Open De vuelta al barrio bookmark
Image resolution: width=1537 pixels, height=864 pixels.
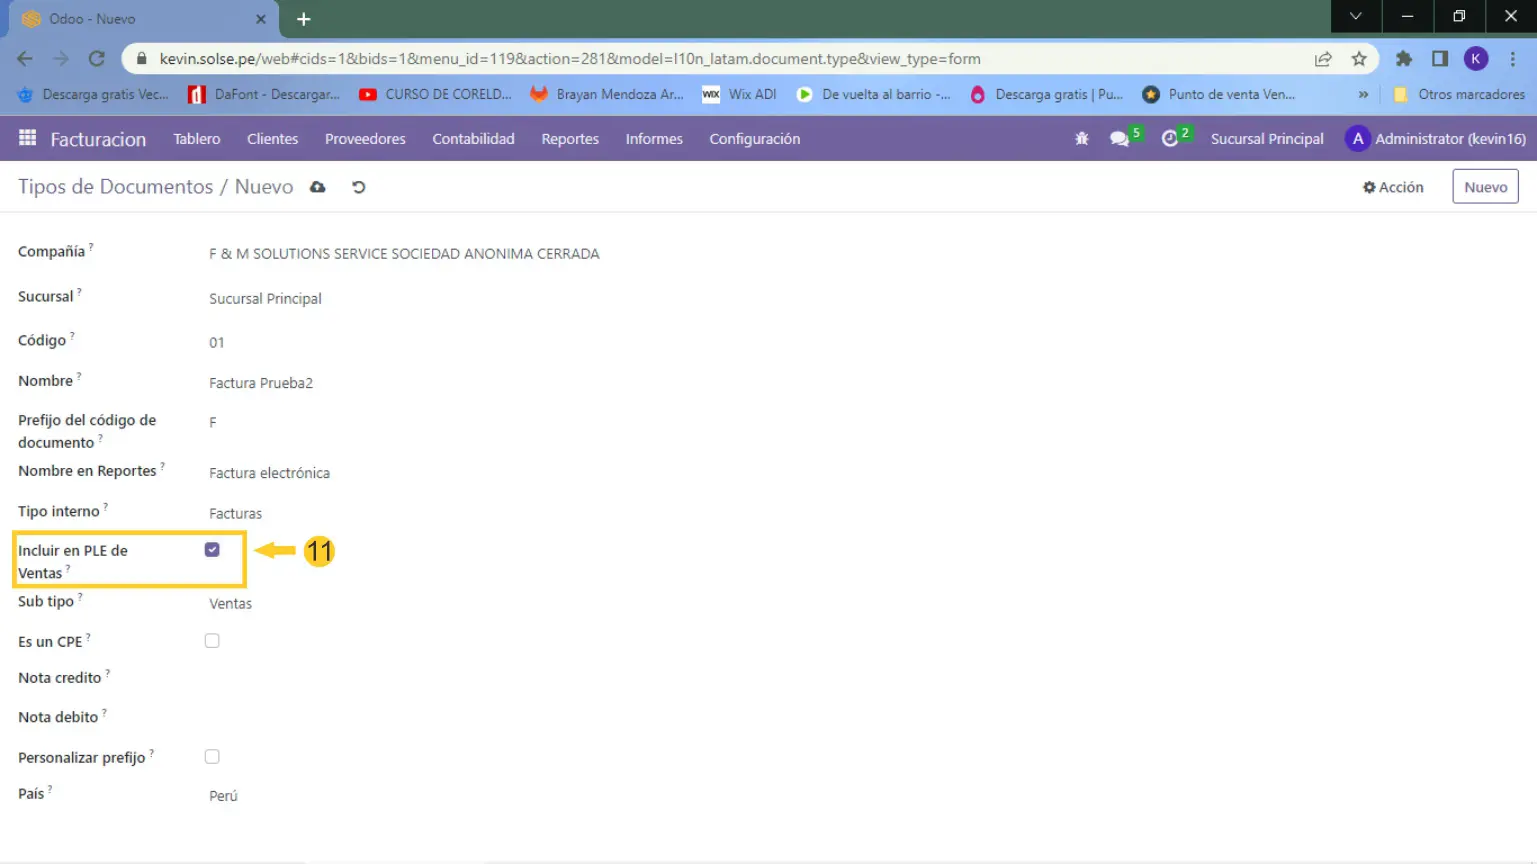(x=874, y=94)
